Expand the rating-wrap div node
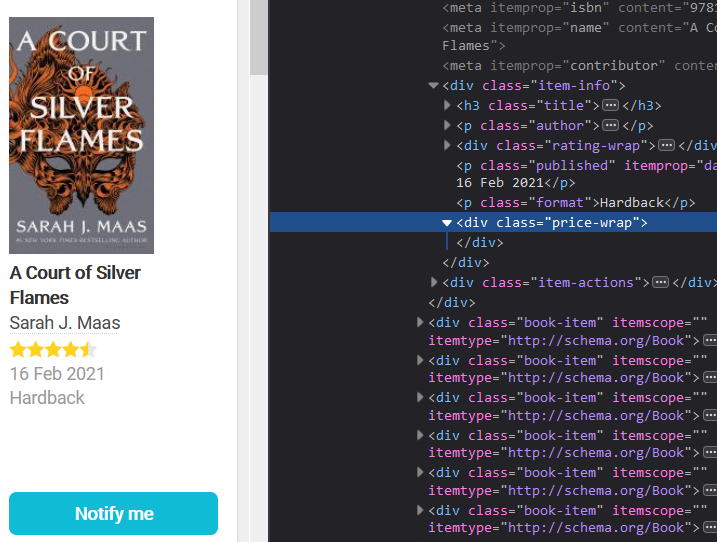Image resolution: width=717 pixels, height=542 pixels. click(x=447, y=145)
